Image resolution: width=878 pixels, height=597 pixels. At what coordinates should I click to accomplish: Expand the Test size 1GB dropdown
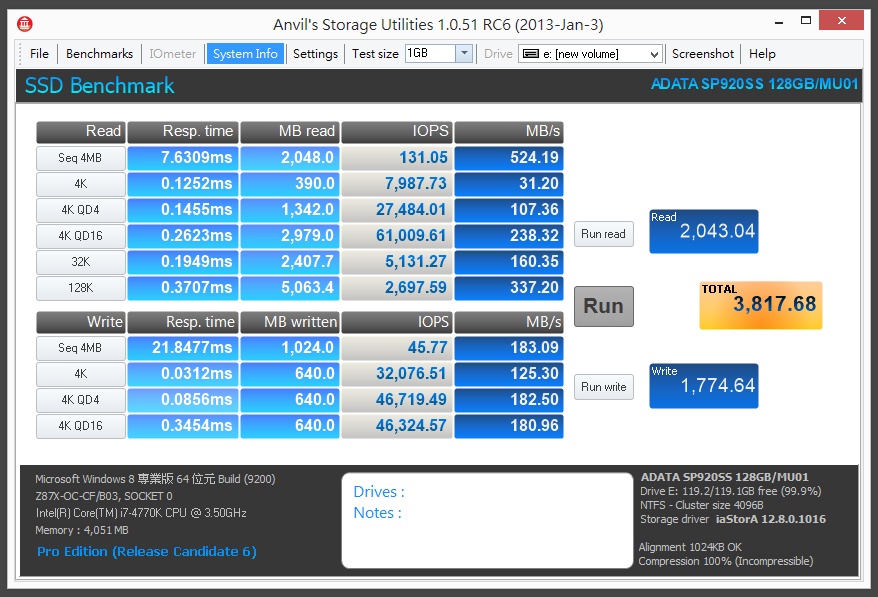click(464, 54)
